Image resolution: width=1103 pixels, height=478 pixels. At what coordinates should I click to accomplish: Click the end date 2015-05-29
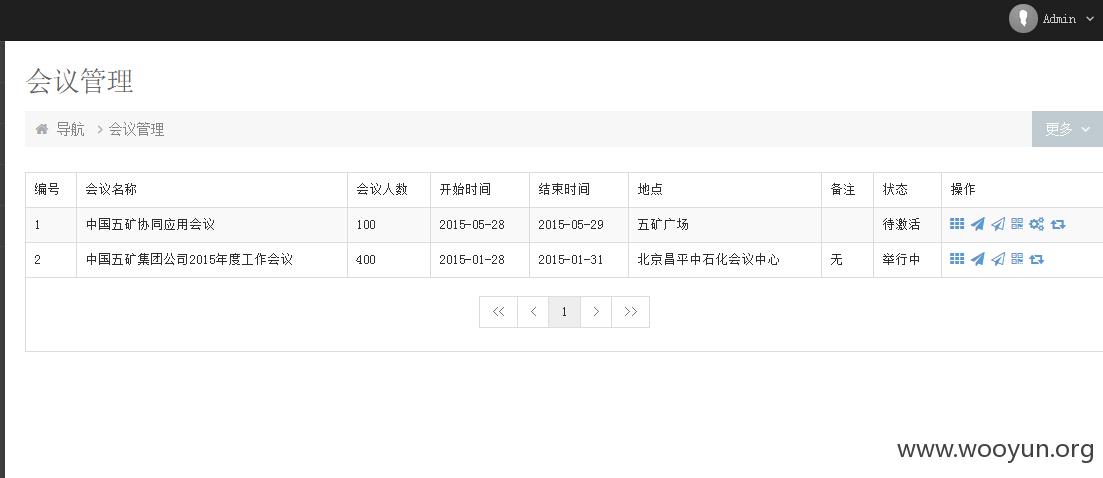(x=570, y=225)
